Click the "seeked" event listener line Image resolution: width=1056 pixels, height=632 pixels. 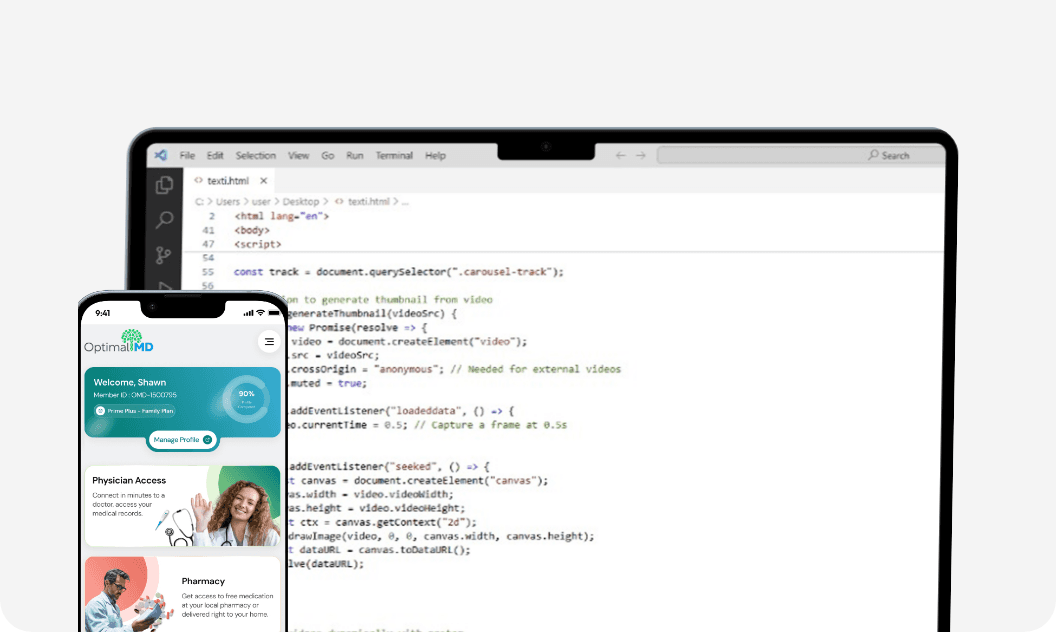(389, 466)
